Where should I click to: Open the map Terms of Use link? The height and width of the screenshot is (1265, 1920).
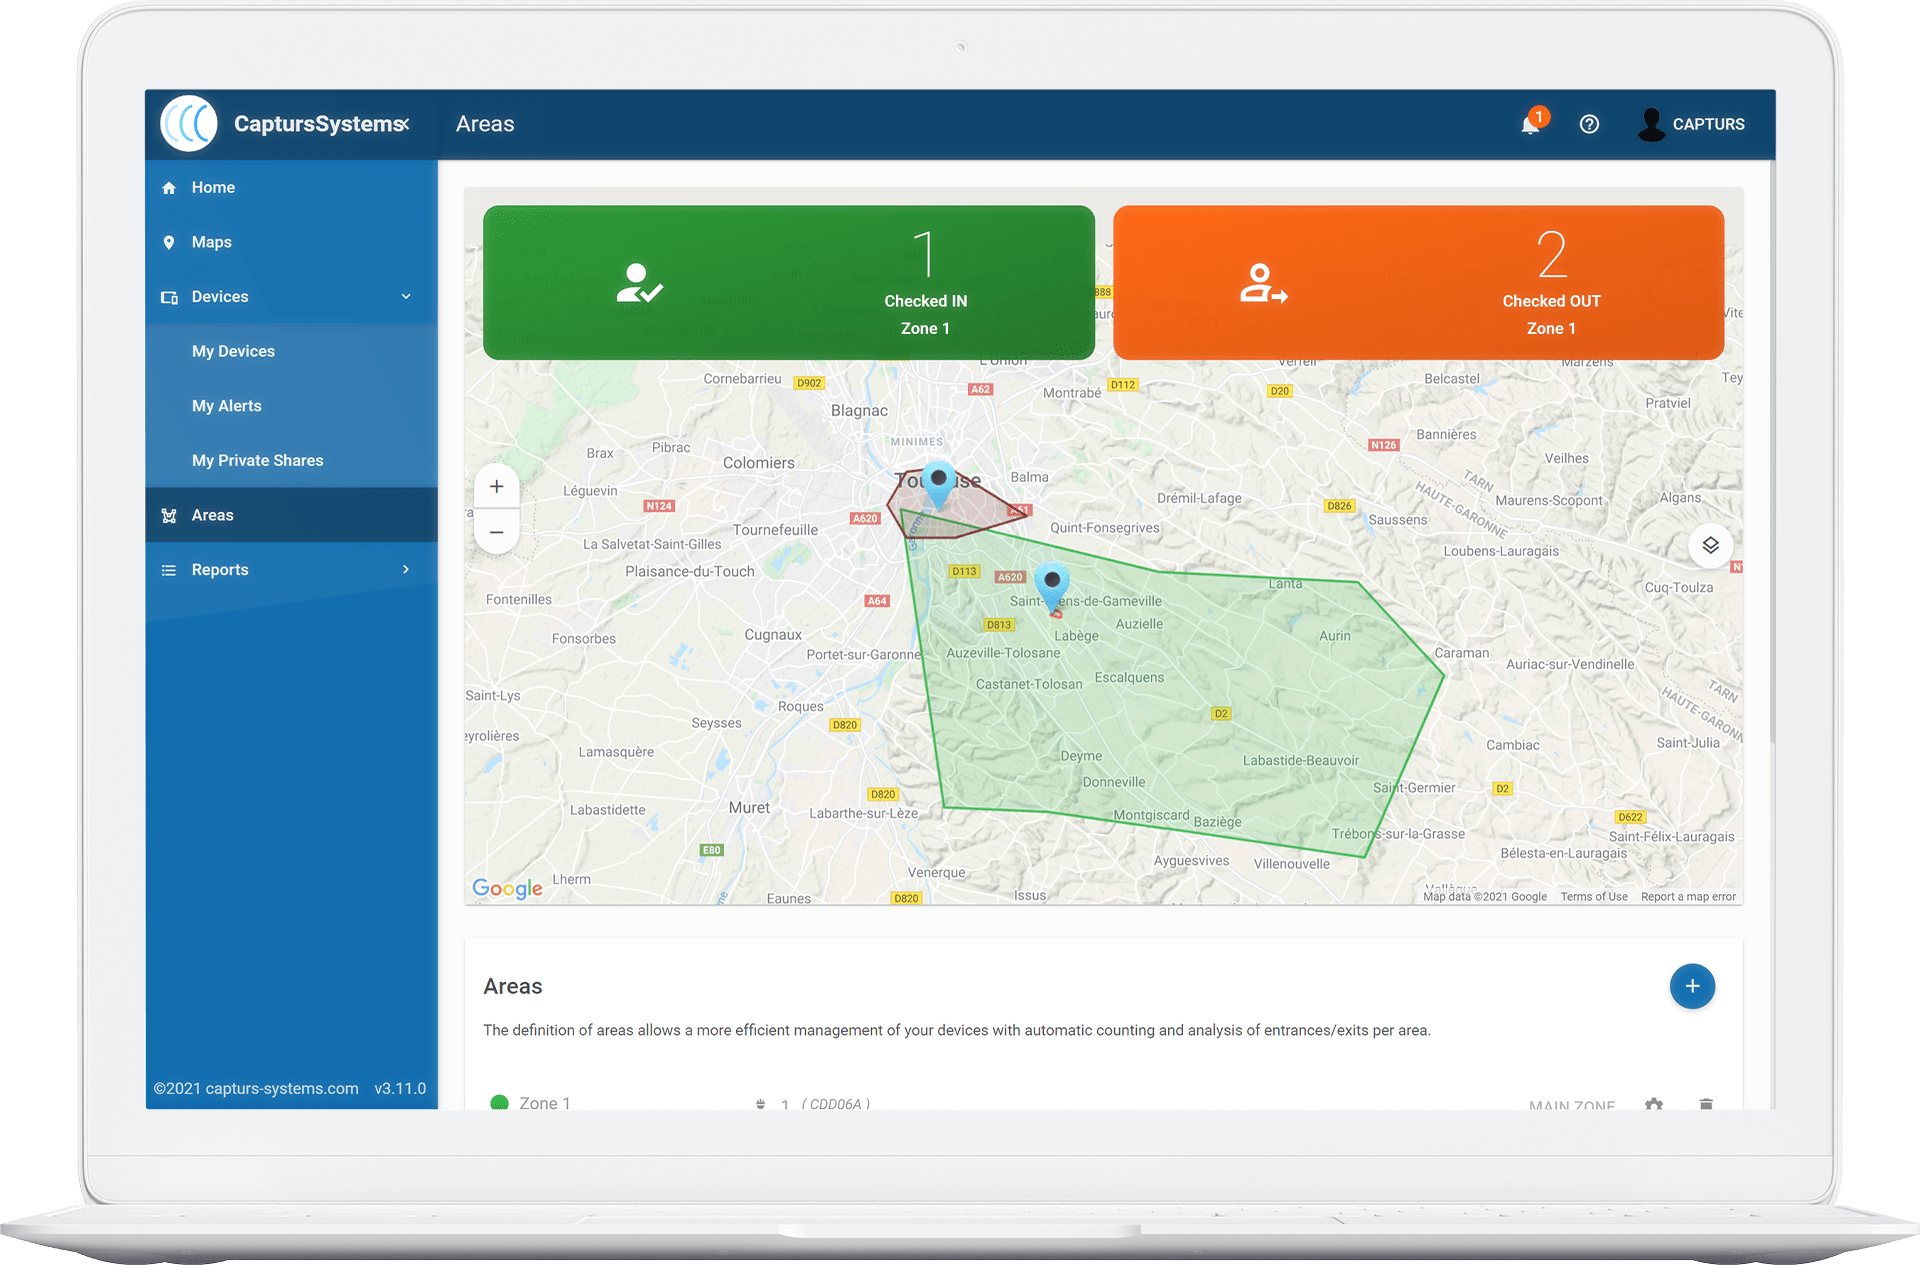click(x=1594, y=897)
